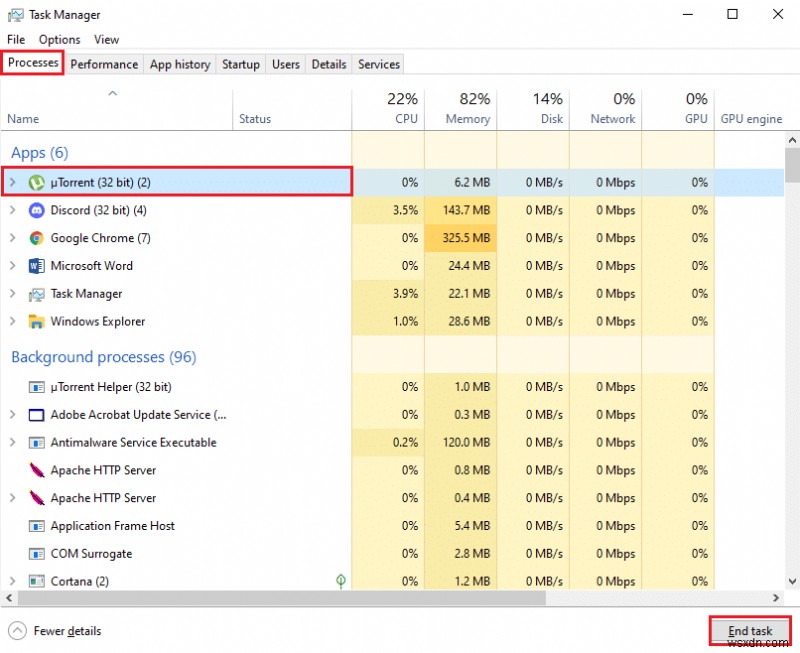Viewport: 800px width, 653px height.
Task: Click the Cortana process icon
Action: click(36, 581)
